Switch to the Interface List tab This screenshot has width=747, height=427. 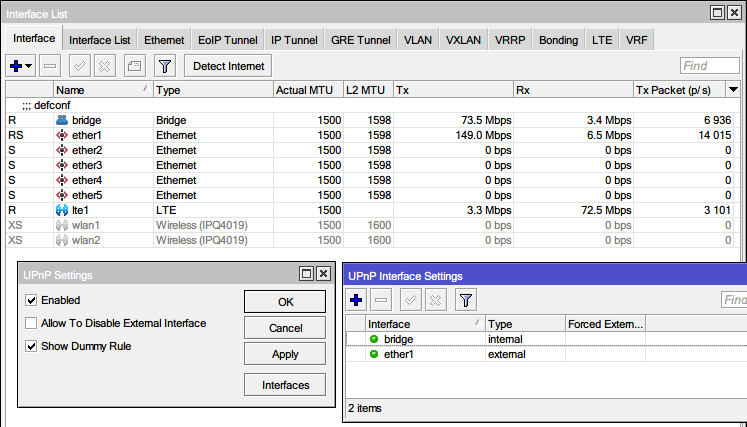pyautogui.click(x=100, y=40)
